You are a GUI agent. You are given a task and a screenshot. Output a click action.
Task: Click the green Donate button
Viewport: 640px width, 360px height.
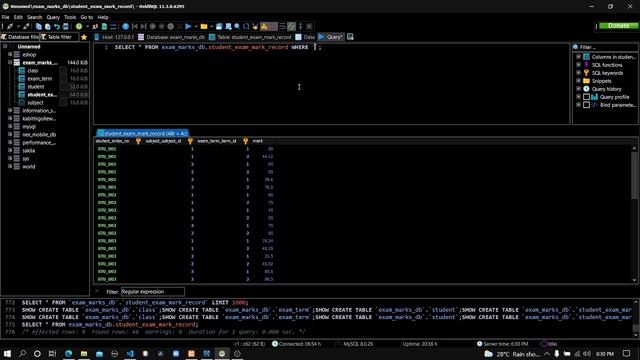(618, 26)
